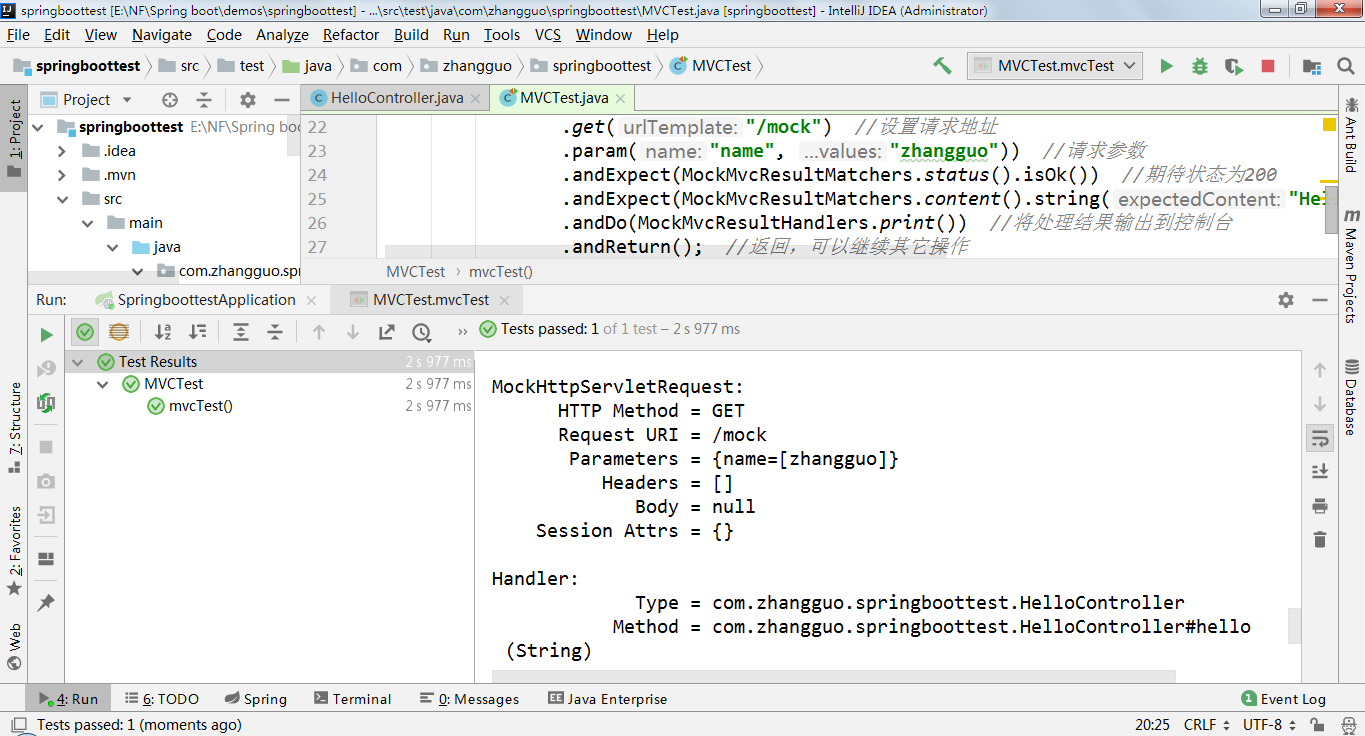Collapse all in Project panel
This screenshot has height=736, width=1365.
(204, 100)
